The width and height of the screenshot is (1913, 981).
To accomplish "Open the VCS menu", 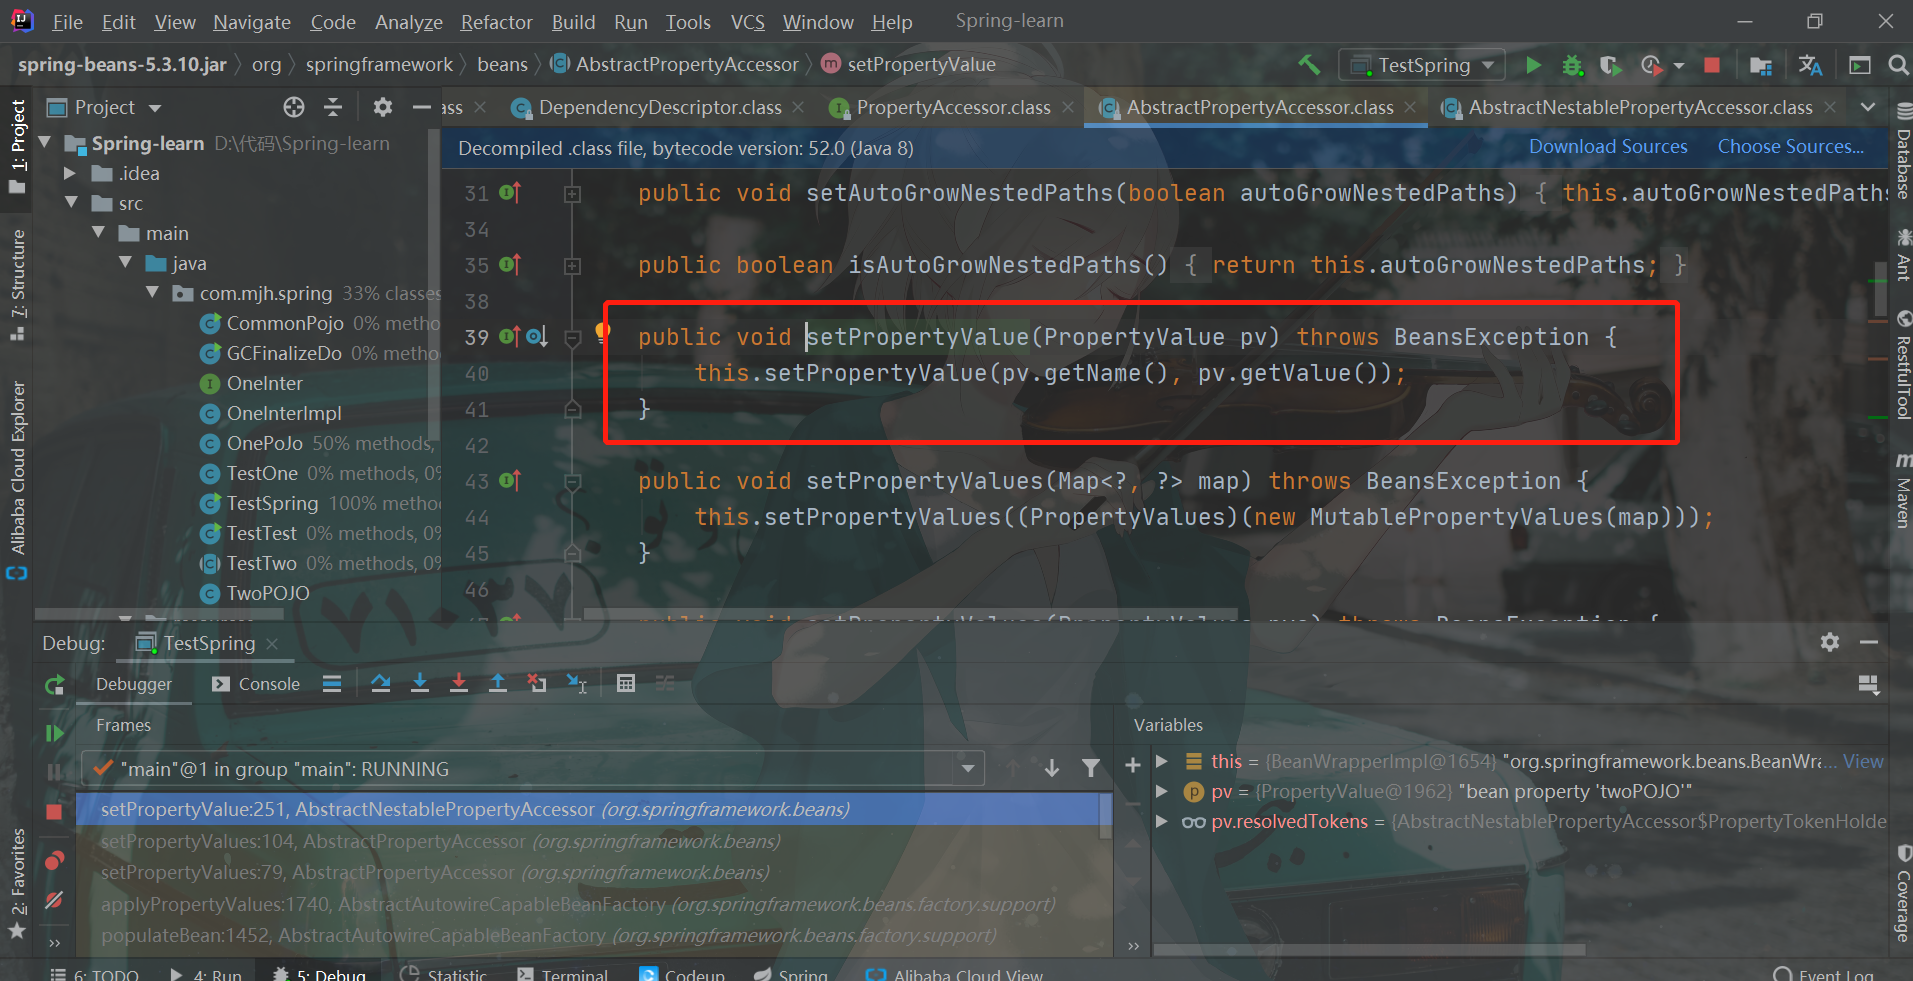I will (748, 22).
